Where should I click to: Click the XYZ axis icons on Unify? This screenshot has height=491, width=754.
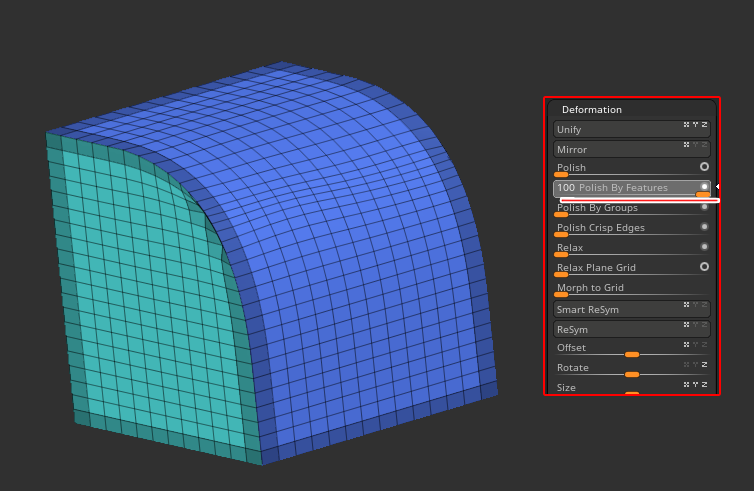tap(695, 125)
